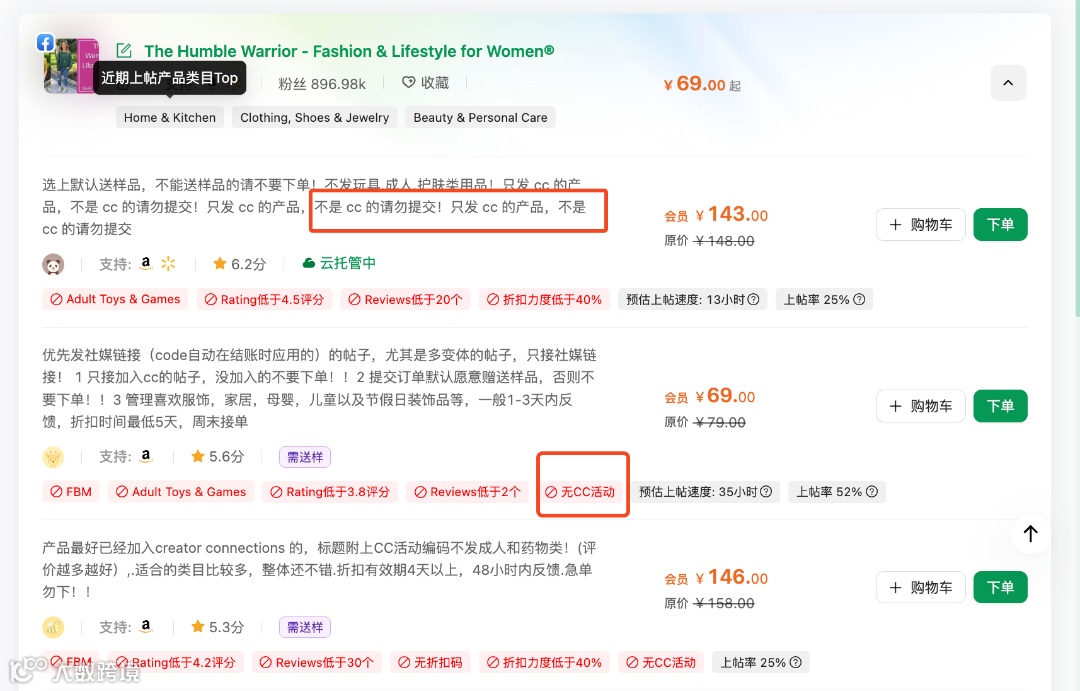The width and height of the screenshot is (1080, 691).
Task: Click the star rating 5.3分
Action: click(218, 627)
